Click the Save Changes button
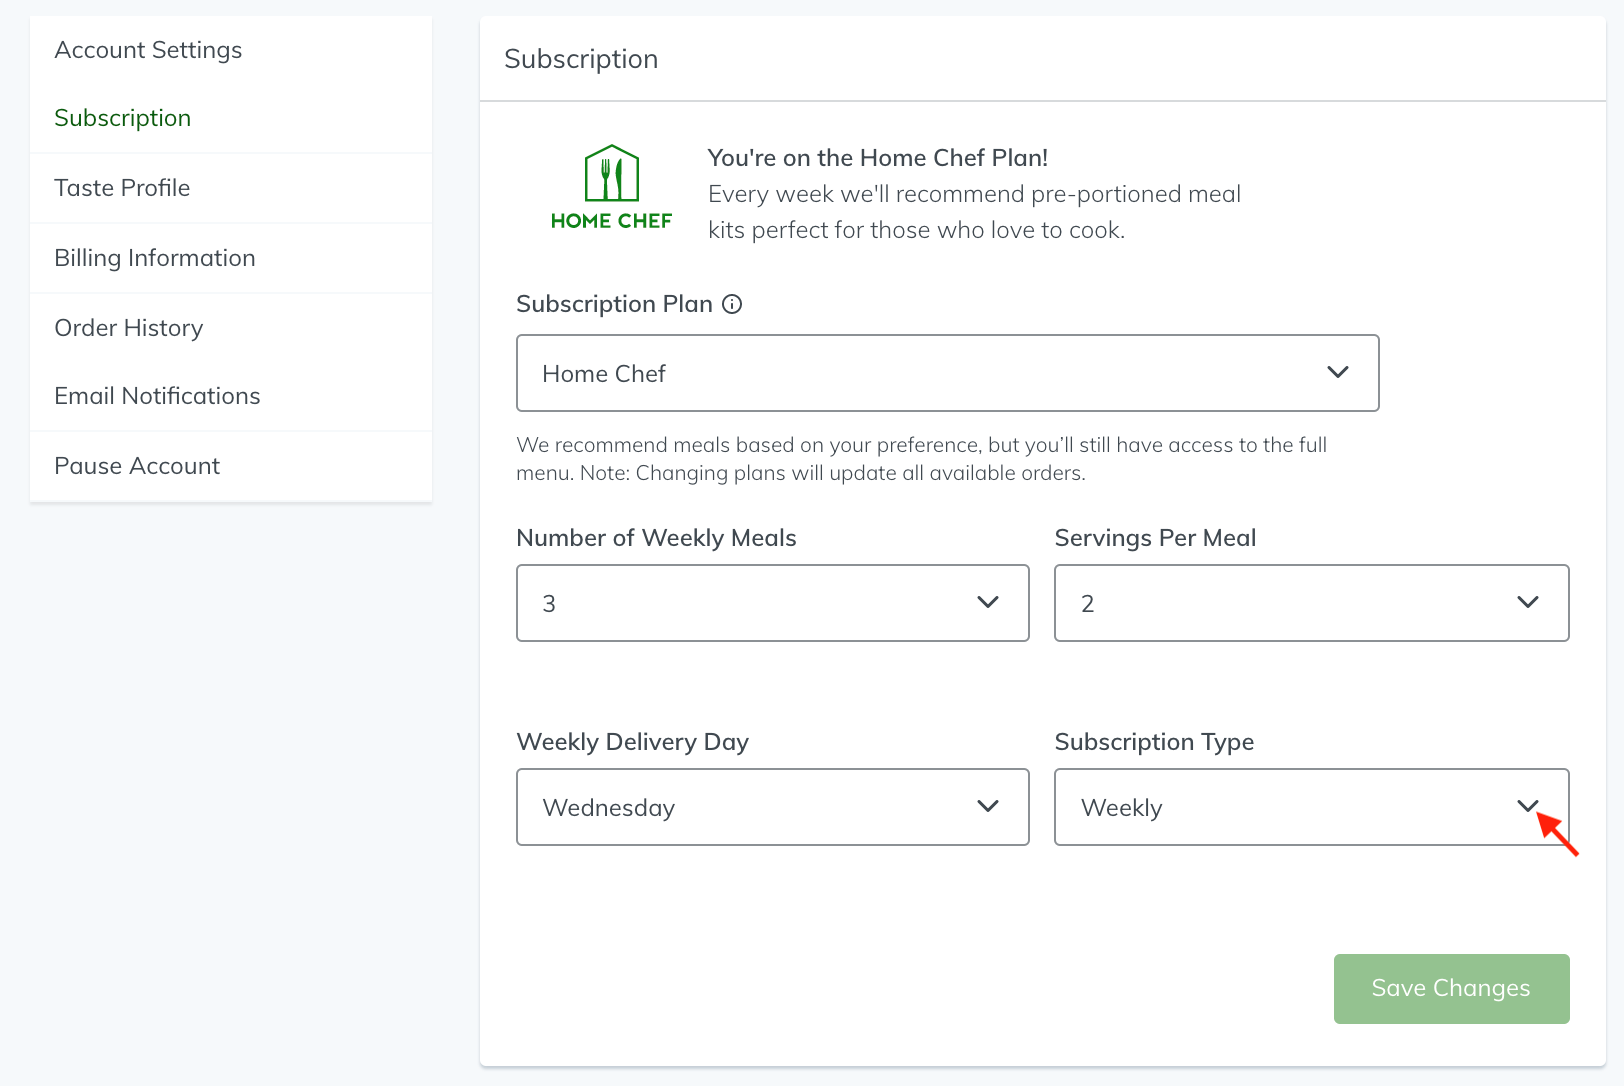Image resolution: width=1624 pixels, height=1086 pixels. tap(1451, 988)
